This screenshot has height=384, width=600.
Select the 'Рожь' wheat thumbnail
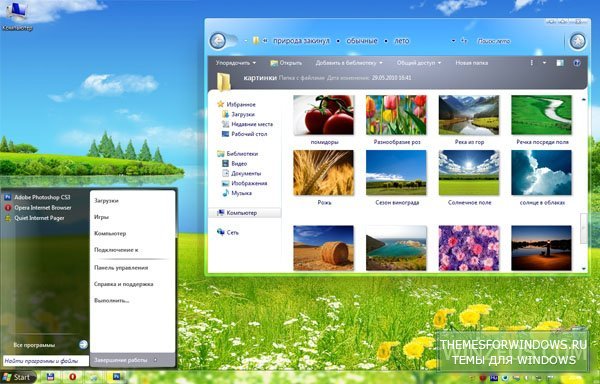(x=324, y=172)
